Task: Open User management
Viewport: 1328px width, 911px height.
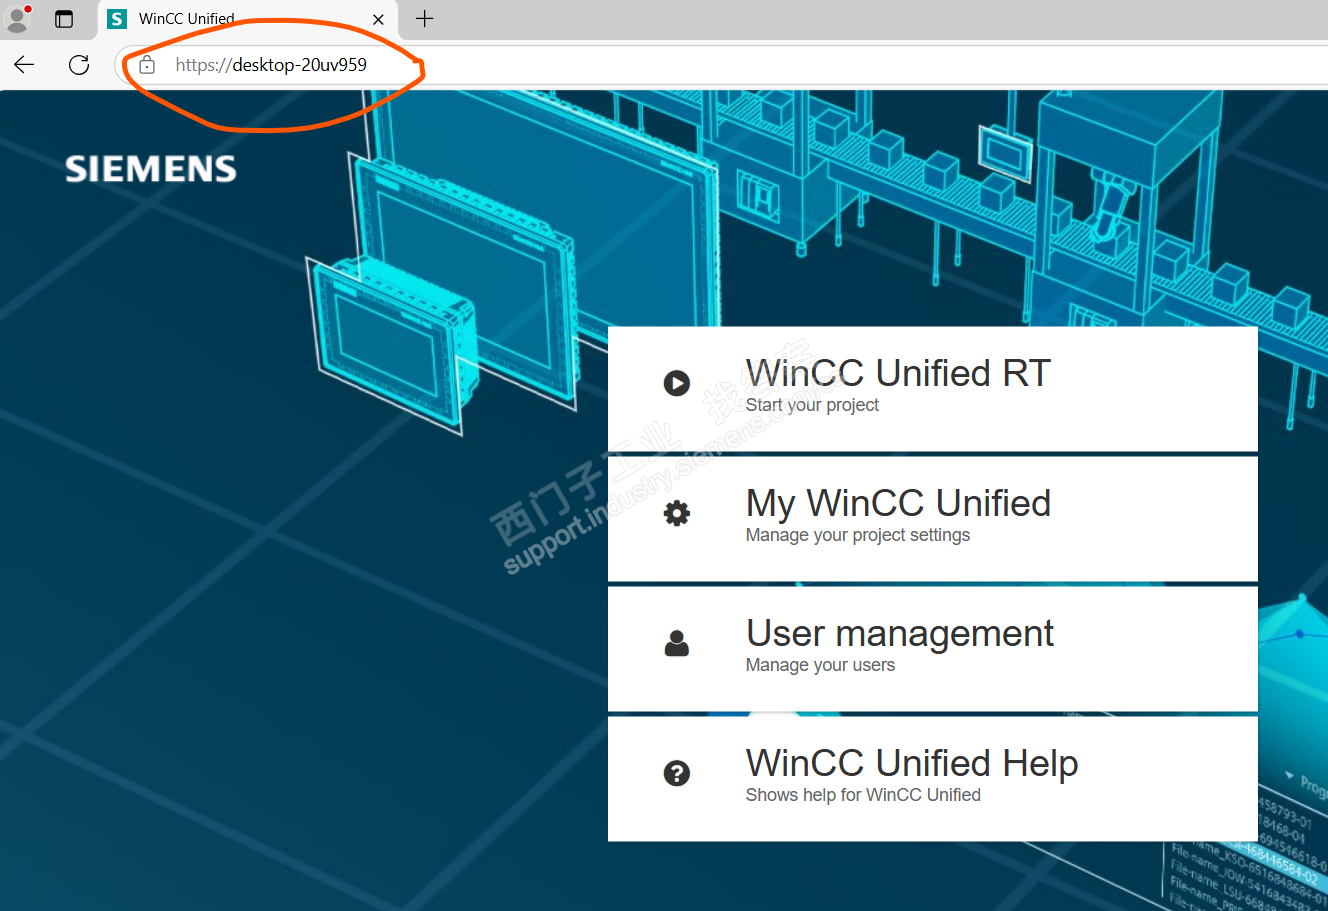Action: [x=932, y=649]
